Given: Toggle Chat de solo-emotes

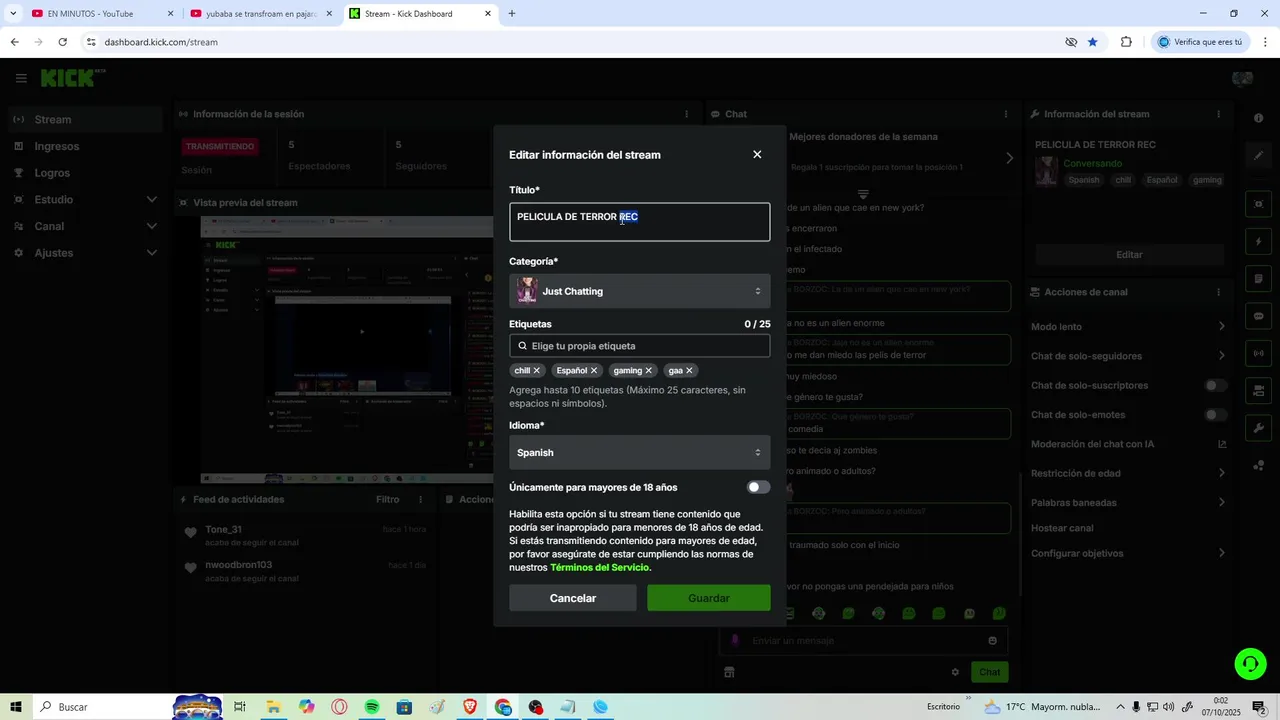Looking at the screenshot, I should [x=1216, y=415].
